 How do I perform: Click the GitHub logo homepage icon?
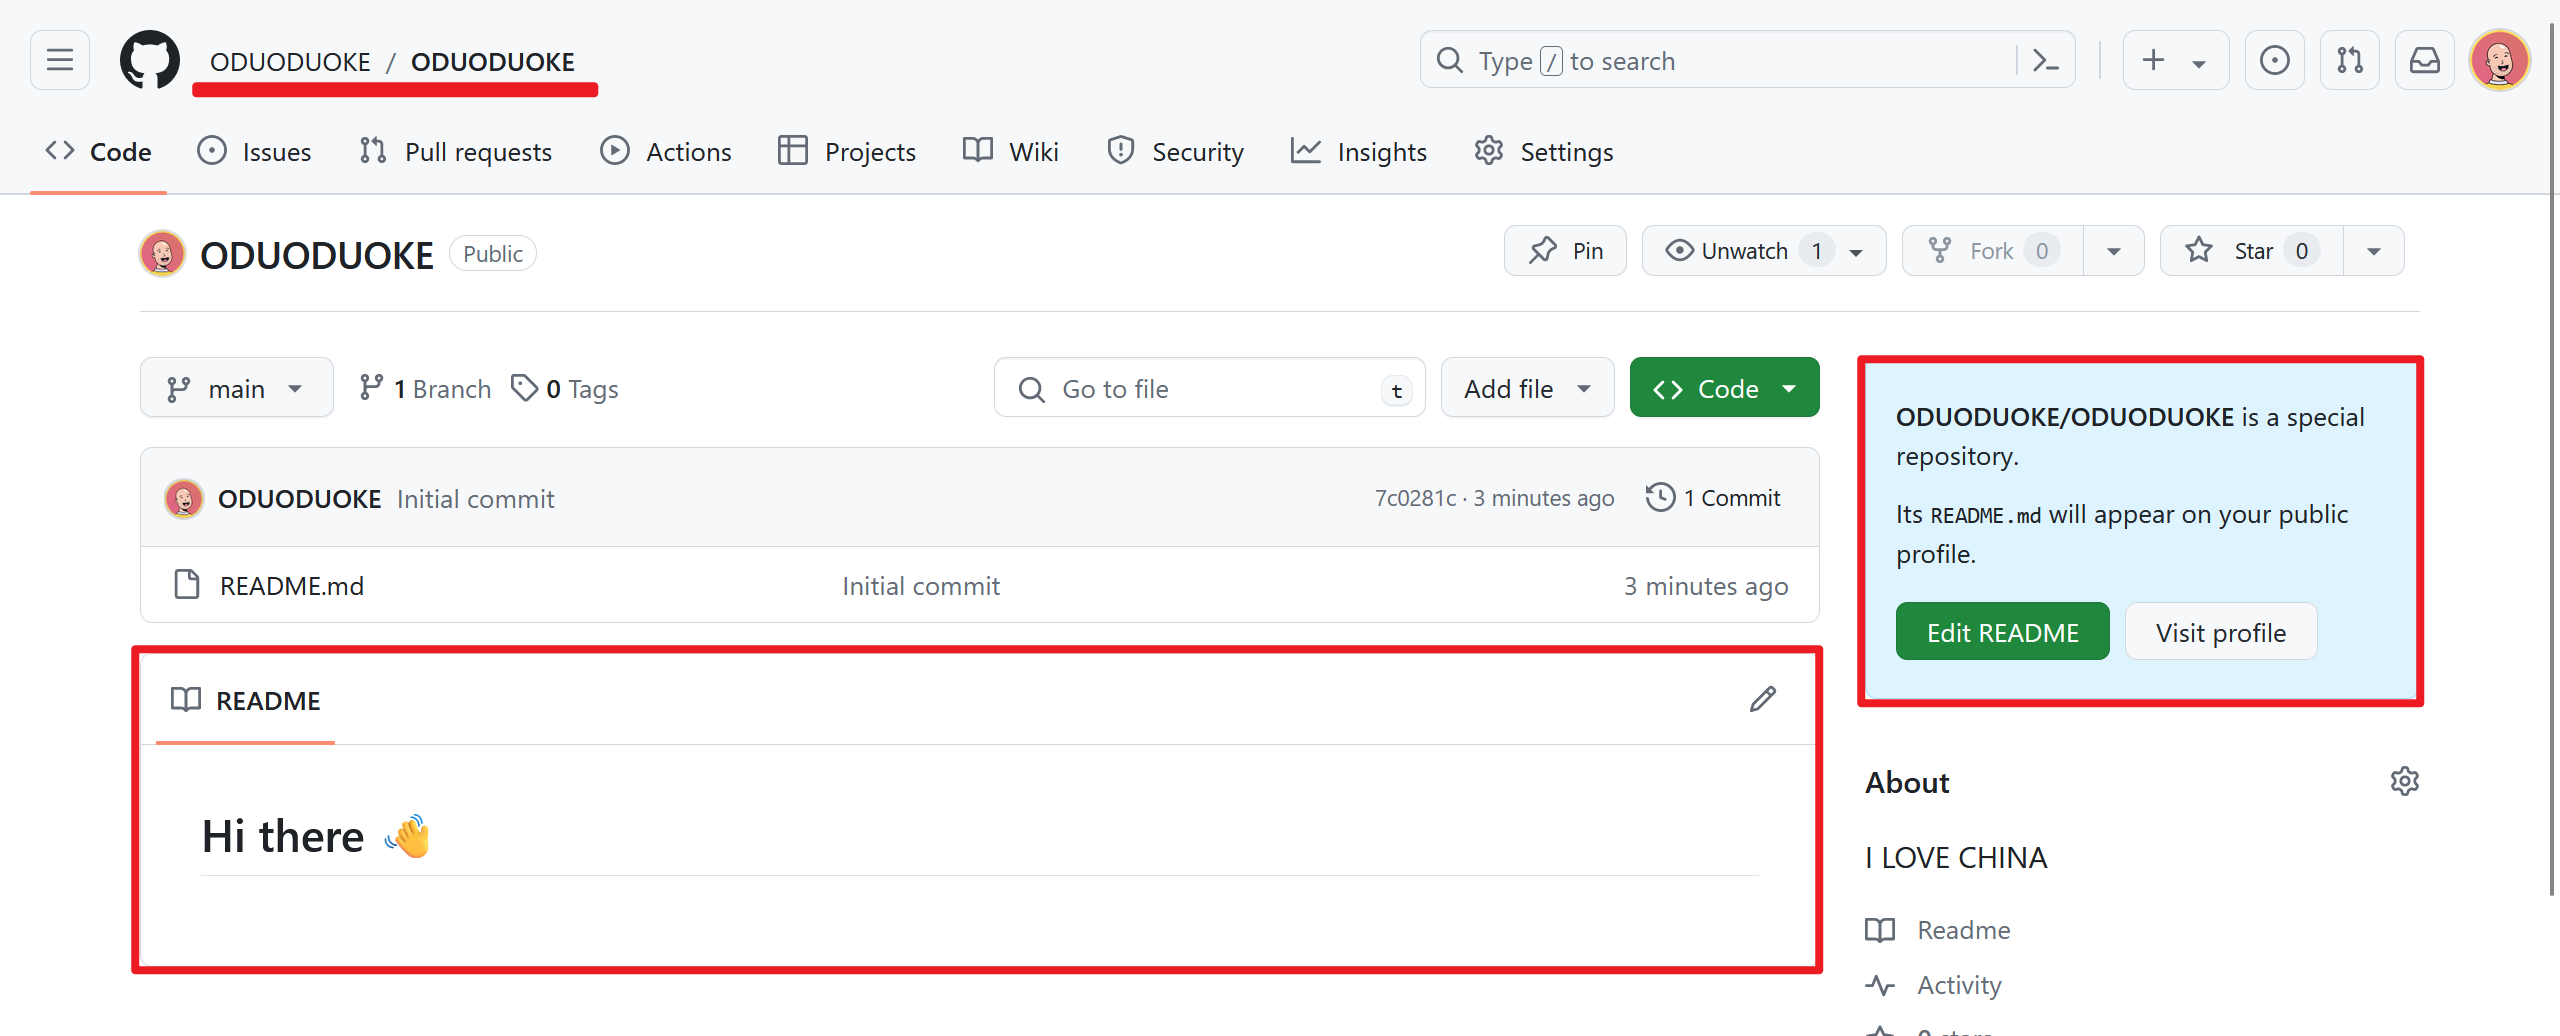click(150, 60)
